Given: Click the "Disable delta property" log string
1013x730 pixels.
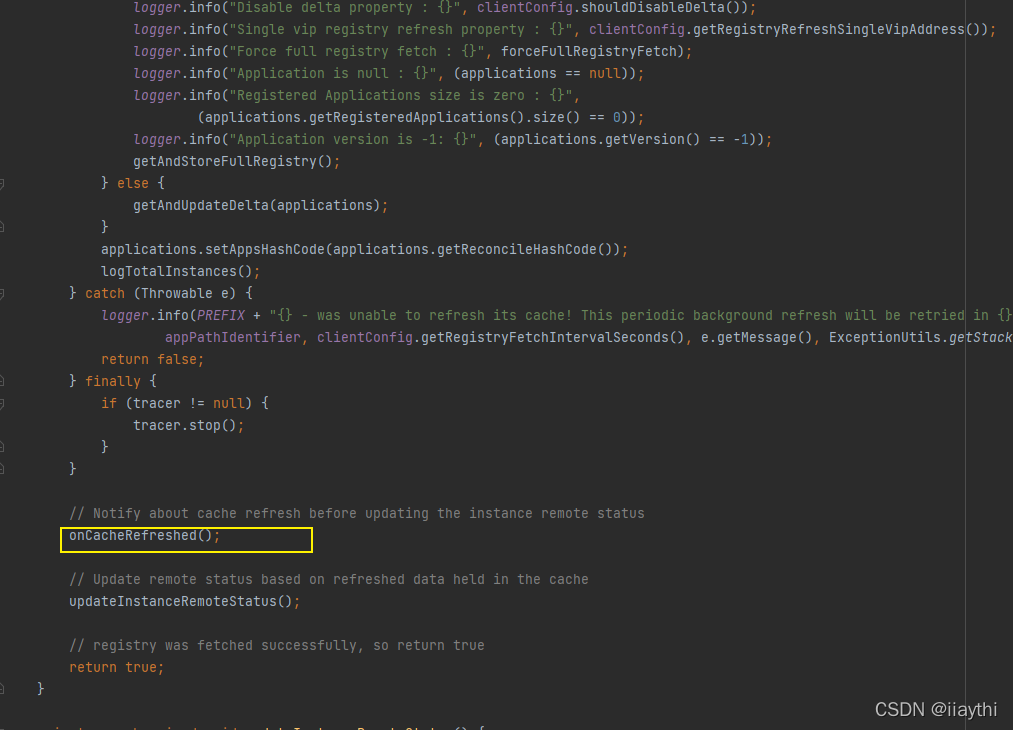Looking at the screenshot, I should point(344,8).
